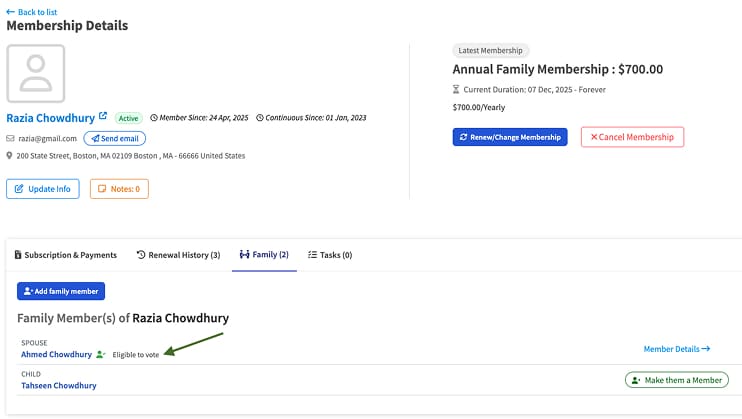Screen dimensions: 742x419
Task: Switch to Subscription & Payments tab
Action: pos(65,255)
